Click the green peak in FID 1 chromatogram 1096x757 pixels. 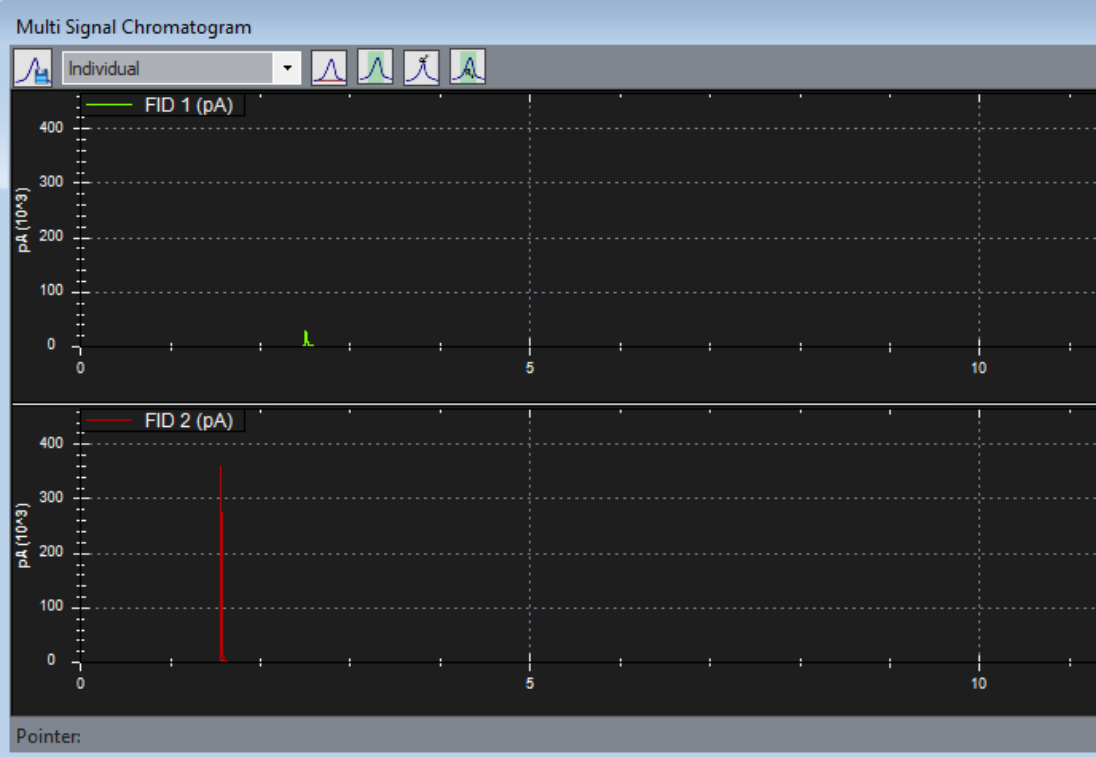point(307,338)
